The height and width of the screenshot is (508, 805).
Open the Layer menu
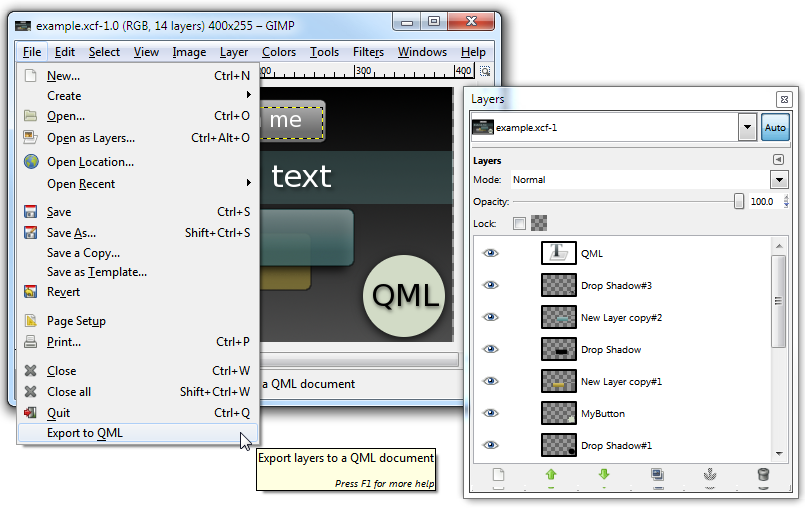234,52
